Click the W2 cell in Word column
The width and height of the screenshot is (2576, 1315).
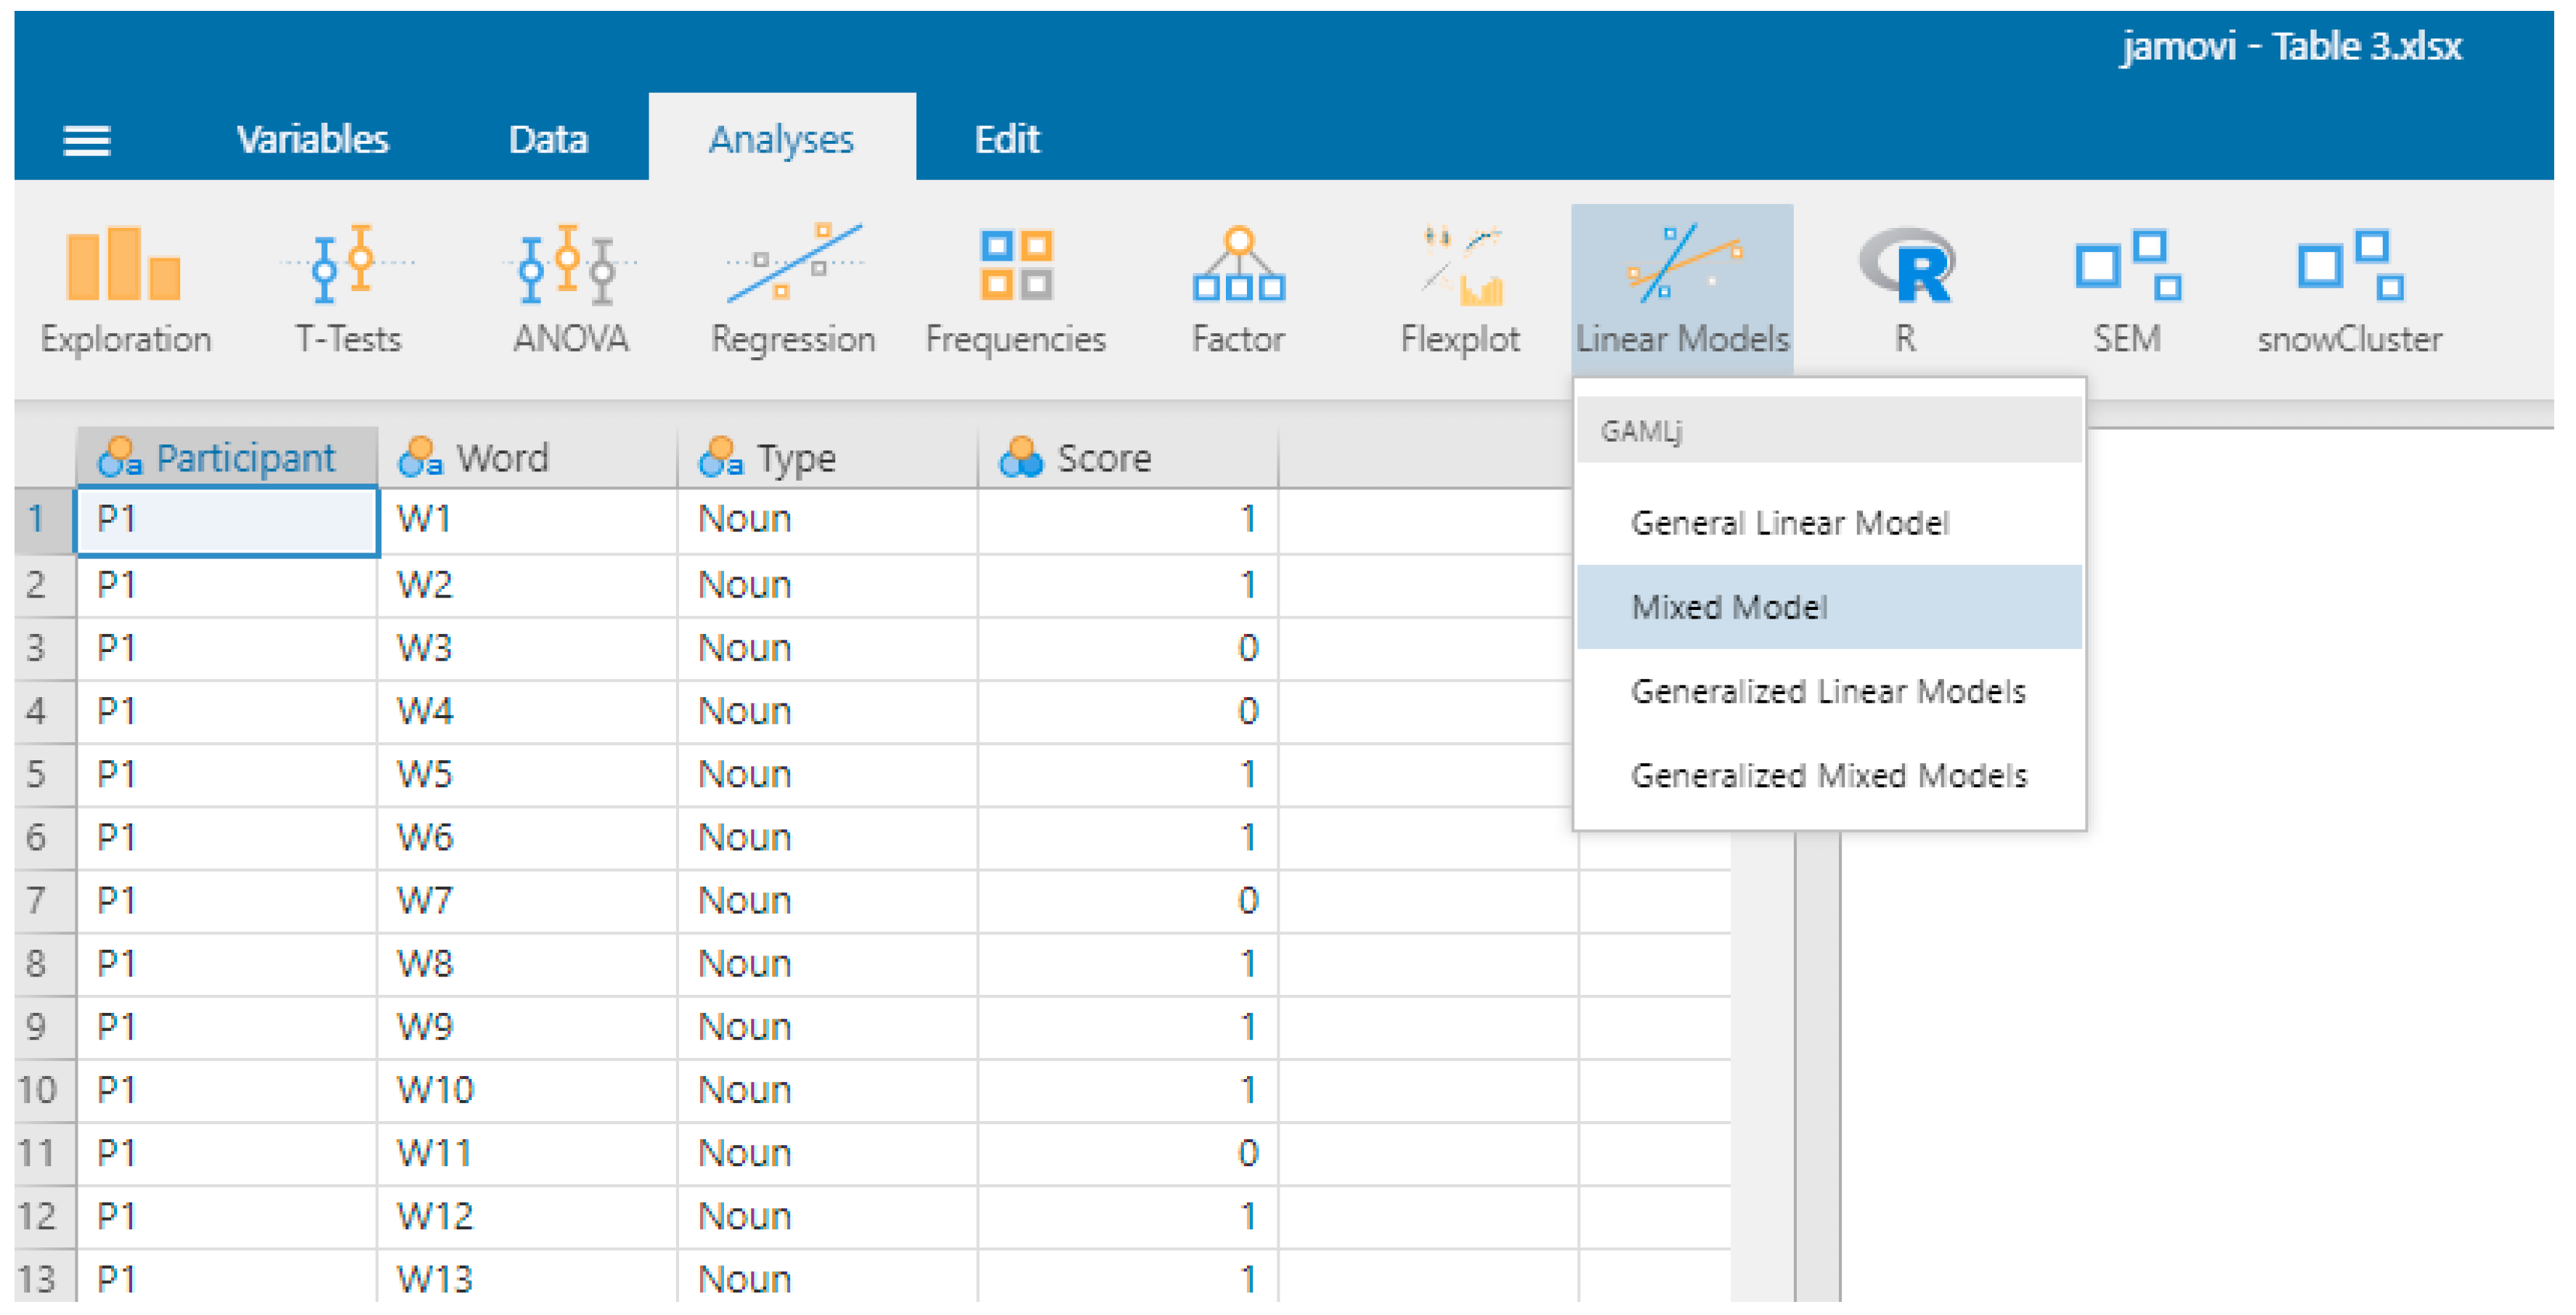pyautogui.click(x=528, y=585)
